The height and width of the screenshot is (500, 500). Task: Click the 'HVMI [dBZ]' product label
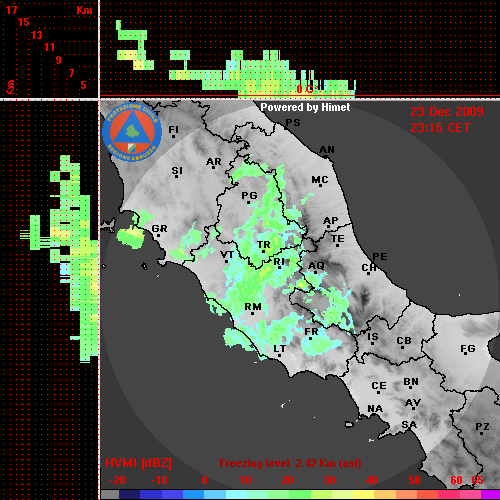point(138,463)
